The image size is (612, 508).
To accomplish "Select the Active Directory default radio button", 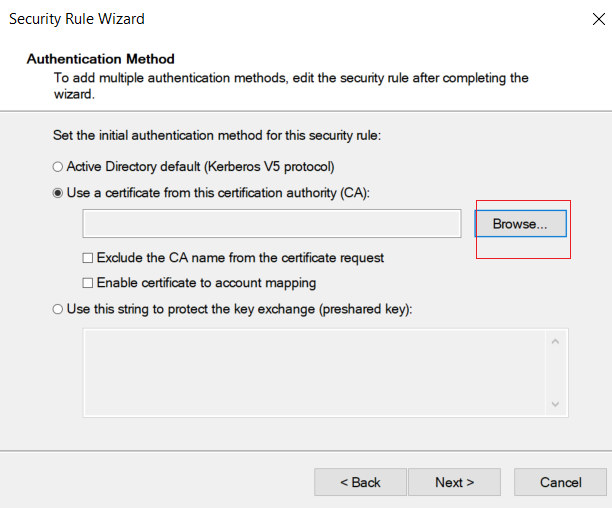I will click(58, 167).
